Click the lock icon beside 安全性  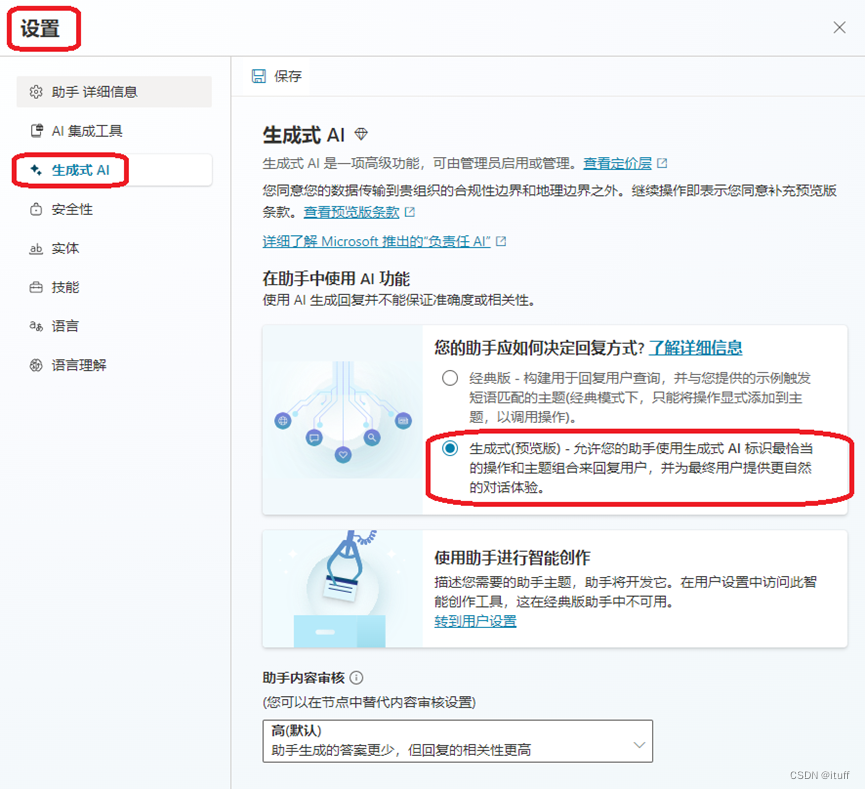click(36, 210)
